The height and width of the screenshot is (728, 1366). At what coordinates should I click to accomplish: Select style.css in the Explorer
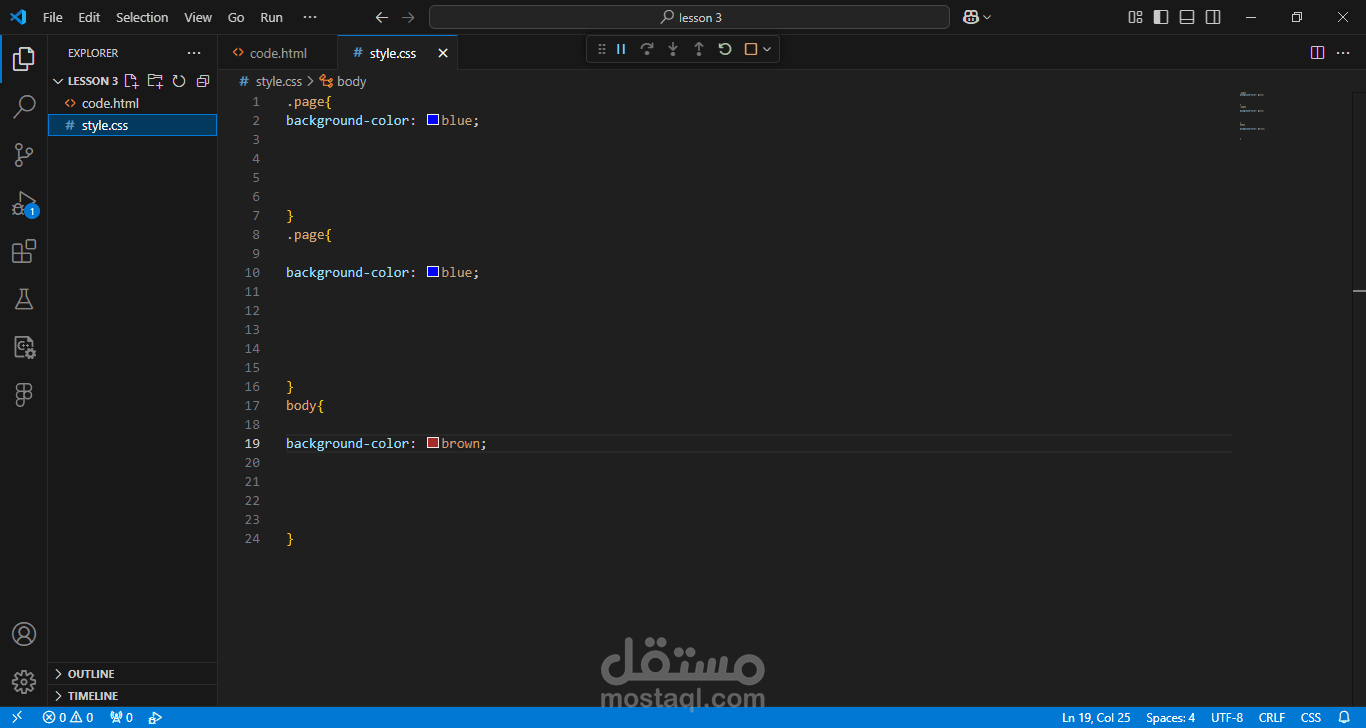[x=132, y=125]
